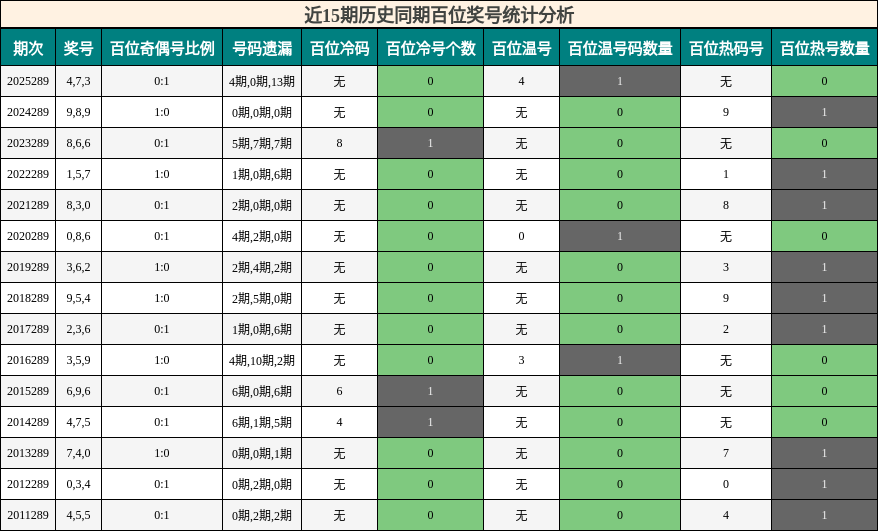Image resolution: width=878 pixels, height=531 pixels.
Task: Click prize number 9,8,9
Action: pos(78,112)
